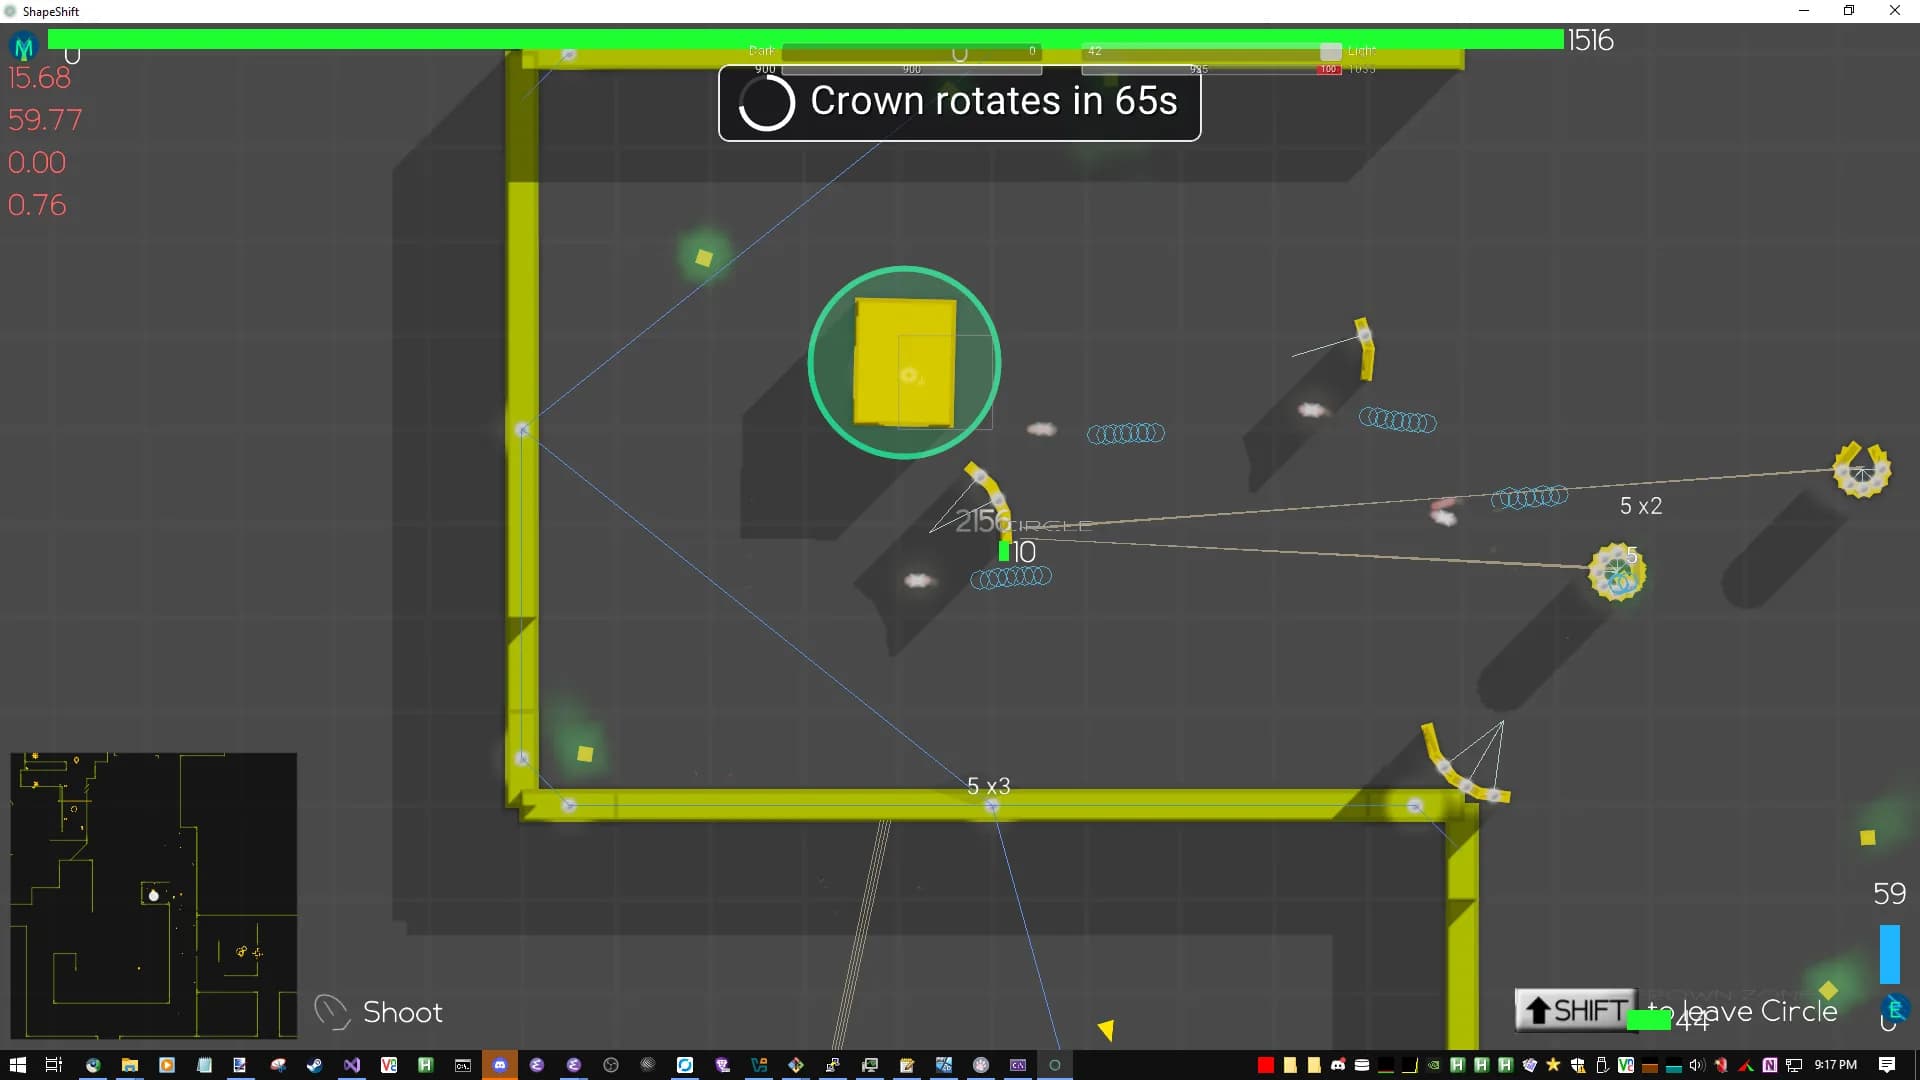The width and height of the screenshot is (1920, 1080).
Task: Click the green health bar at the top
Action: coord(806,39)
